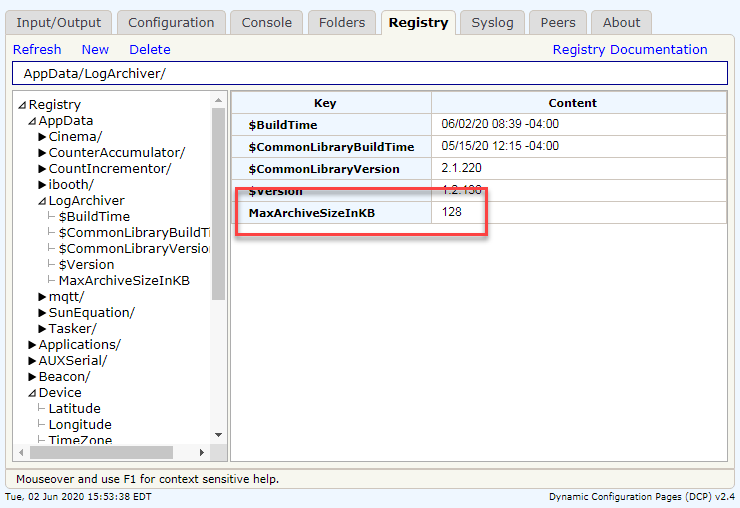Click the Refresh link
The height and width of the screenshot is (508, 740).
tap(37, 50)
